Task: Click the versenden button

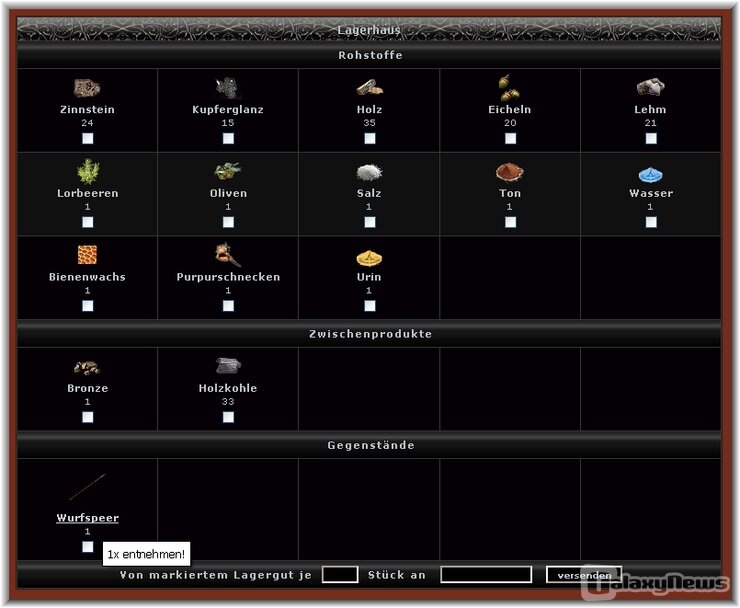Action: 584,575
